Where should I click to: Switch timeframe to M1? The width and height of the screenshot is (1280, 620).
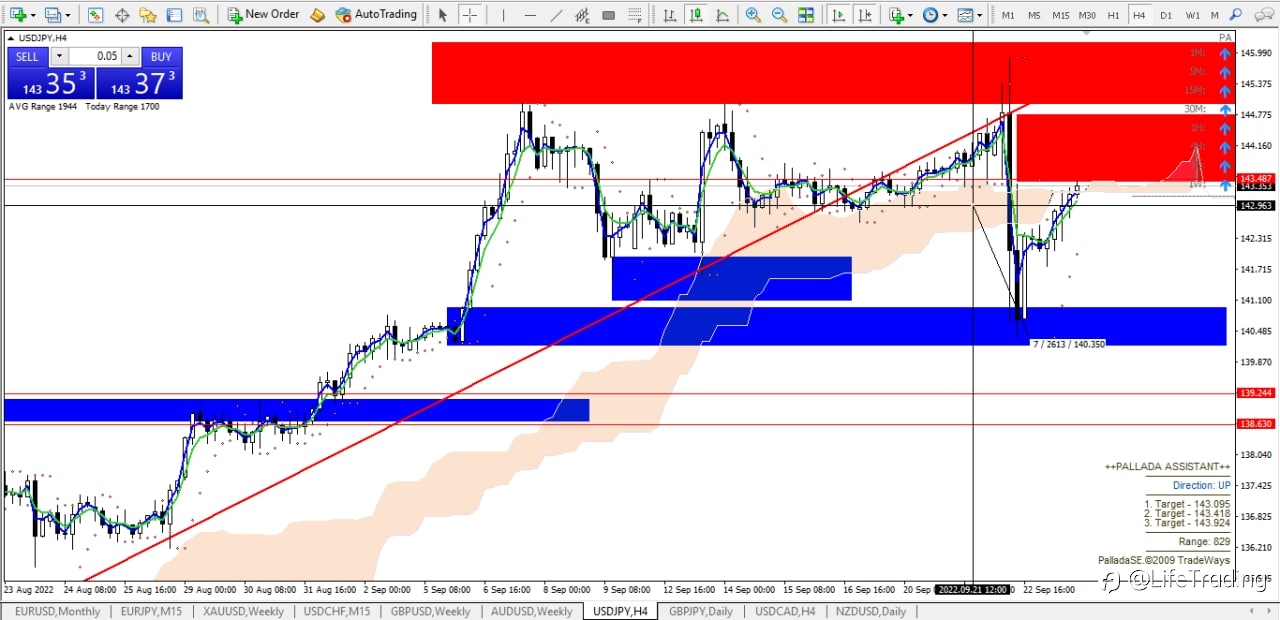point(1008,15)
